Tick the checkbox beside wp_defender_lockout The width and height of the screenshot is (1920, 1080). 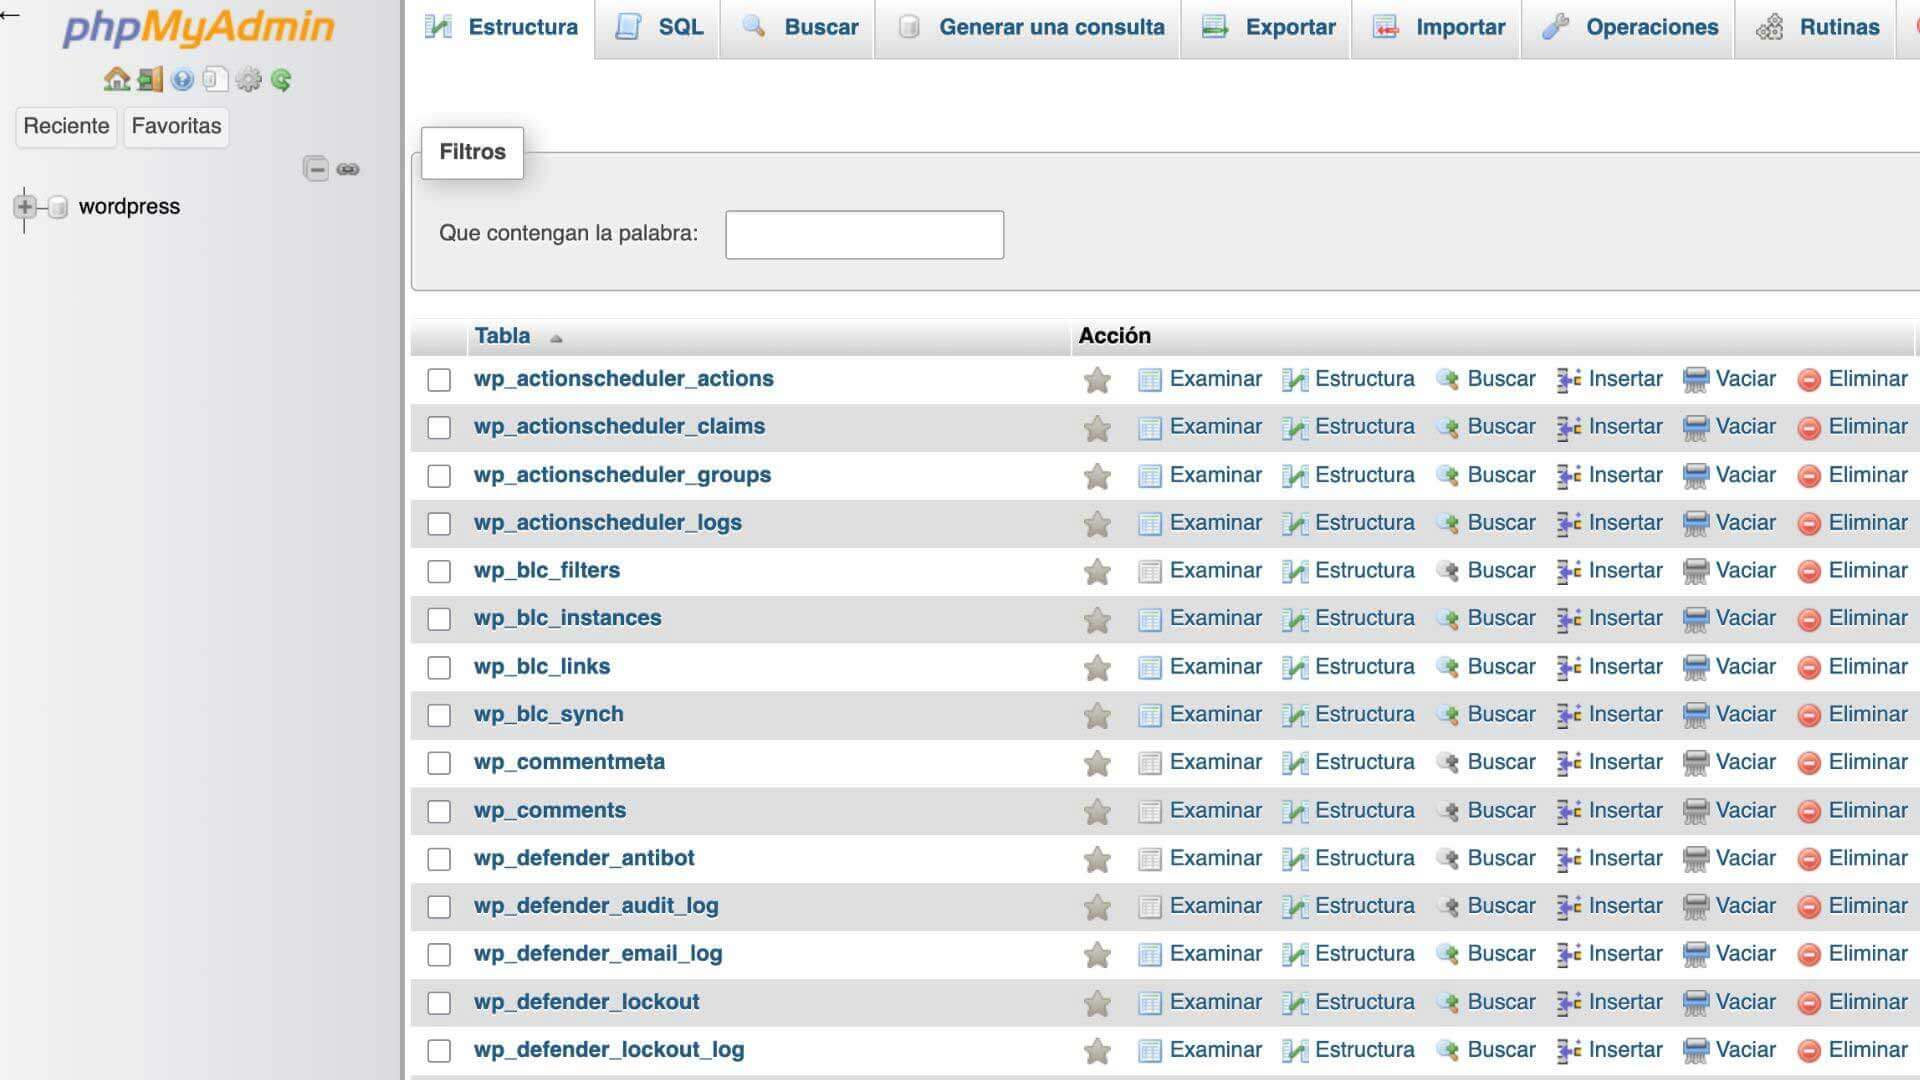[x=439, y=1002]
